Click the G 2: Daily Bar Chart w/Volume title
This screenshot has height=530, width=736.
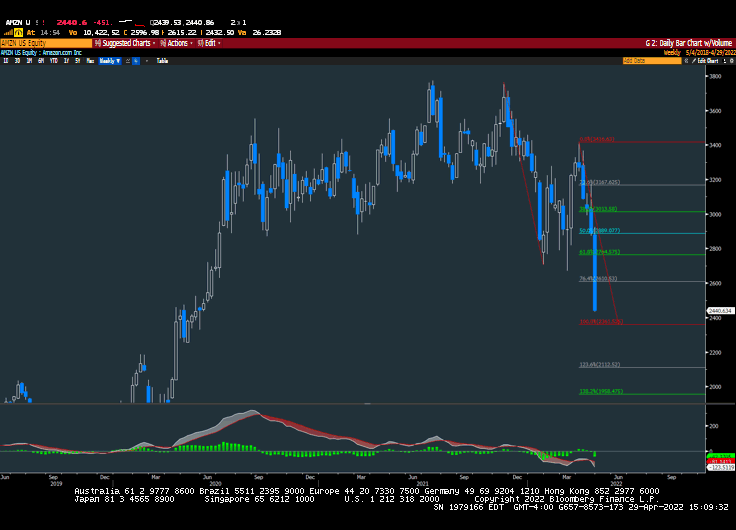point(689,43)
